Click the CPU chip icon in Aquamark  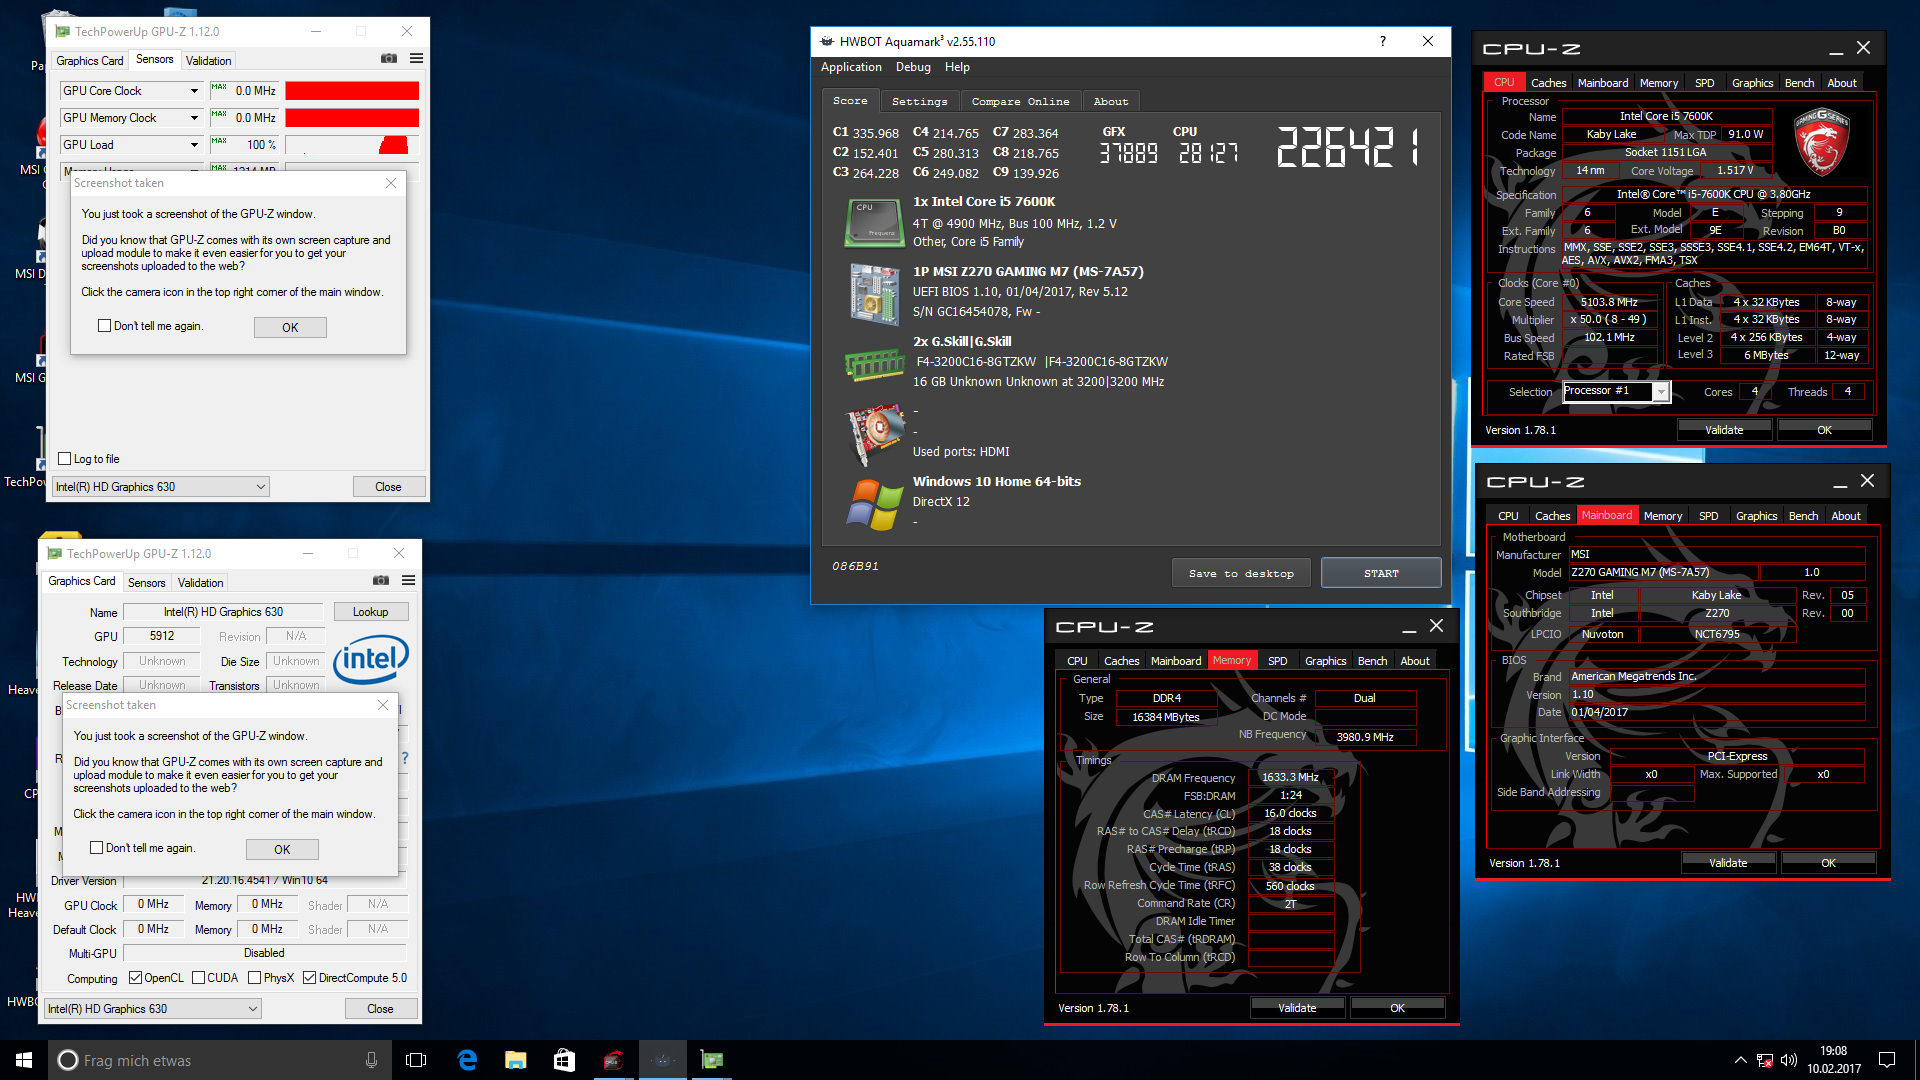point(874,223)
